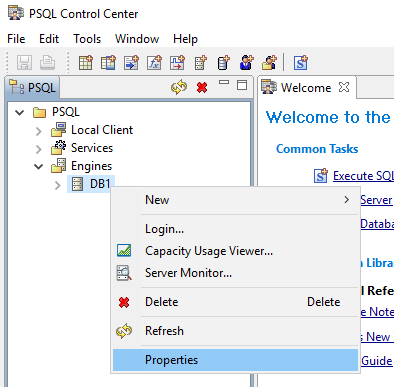This screenshot has width=394, height=387.
Task: Select the Engines tree item
Action: tap(91, 166)
